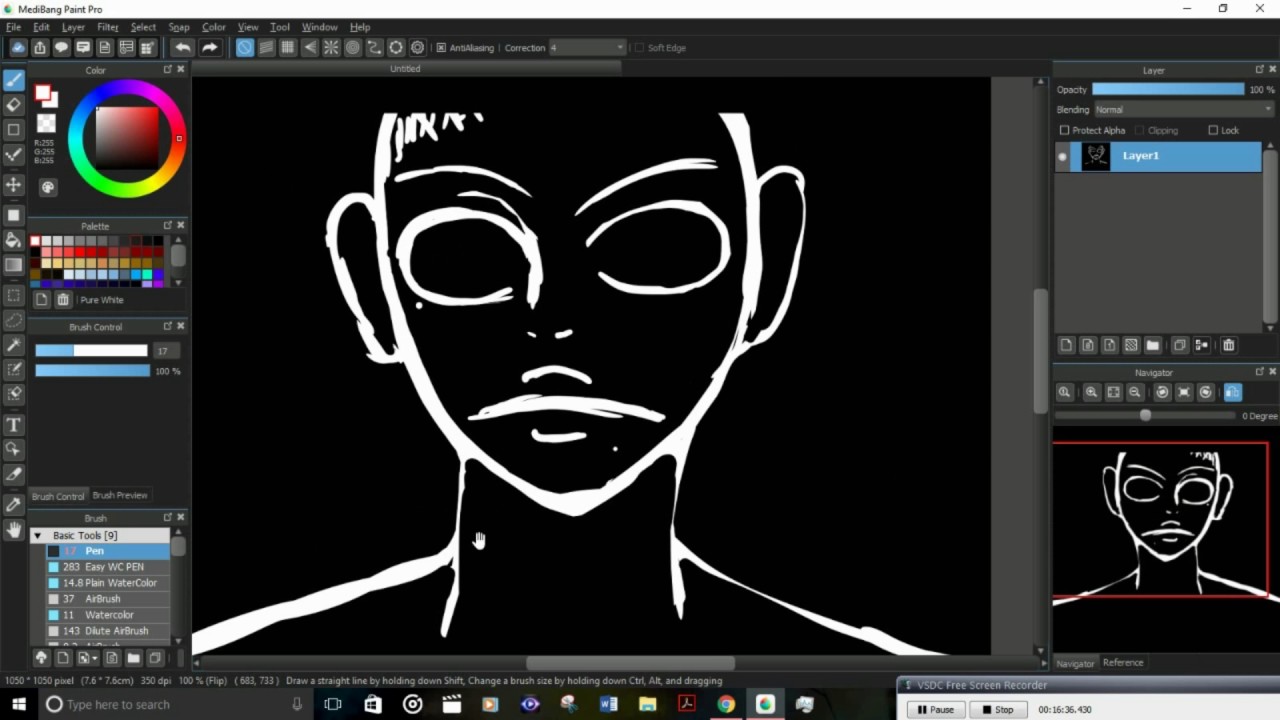The width and height of the screenshot is (1280, 720).
Task: Add a layer folder in Layer panel
Action: coord(1152,345)
